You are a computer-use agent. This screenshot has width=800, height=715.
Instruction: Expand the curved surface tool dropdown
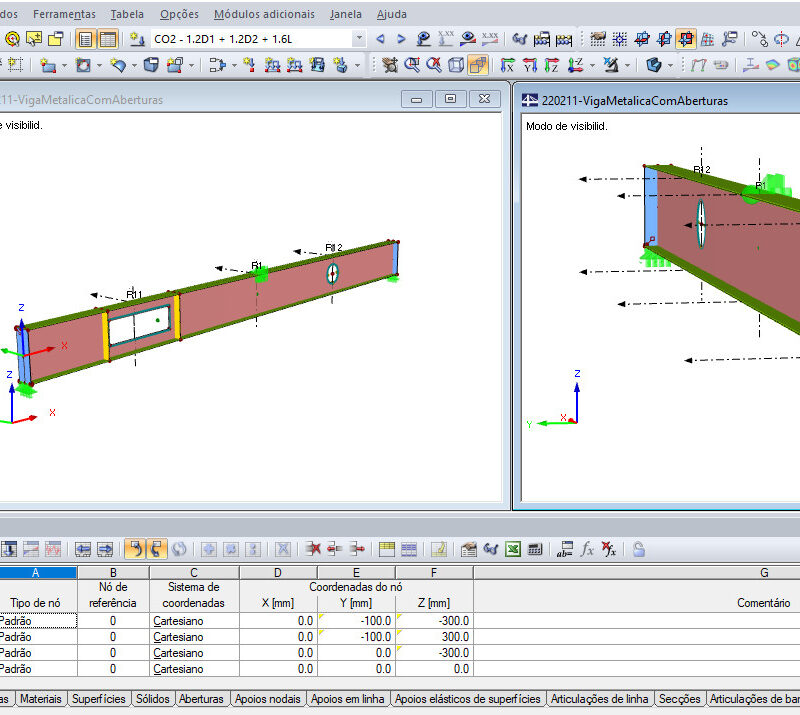(x=134, y=65)
